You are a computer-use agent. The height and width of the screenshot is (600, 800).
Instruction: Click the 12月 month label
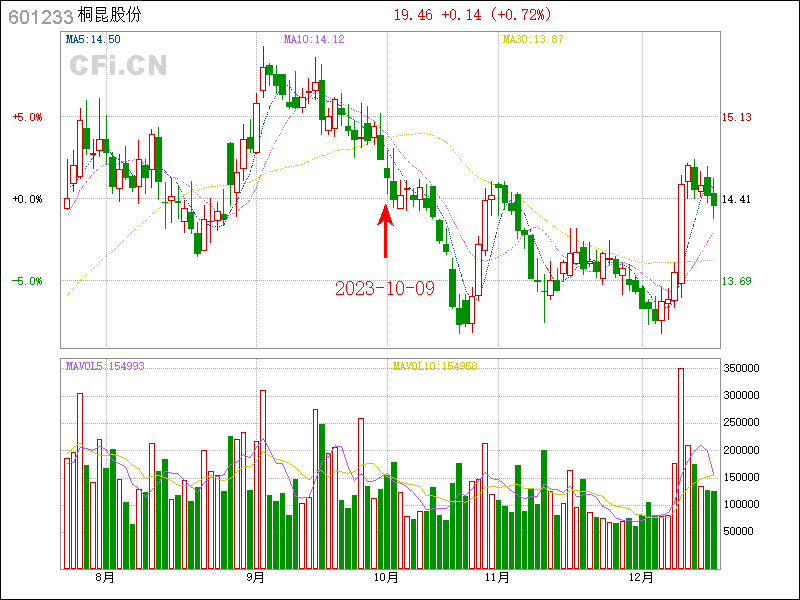tap(641, 578)
